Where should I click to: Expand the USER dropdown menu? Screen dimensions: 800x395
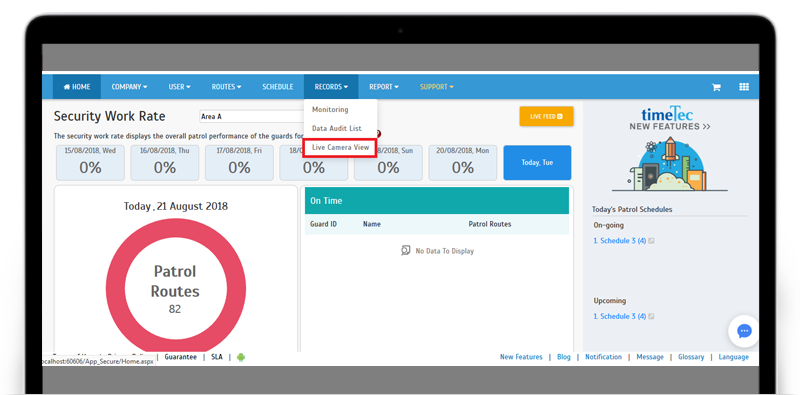180,87
